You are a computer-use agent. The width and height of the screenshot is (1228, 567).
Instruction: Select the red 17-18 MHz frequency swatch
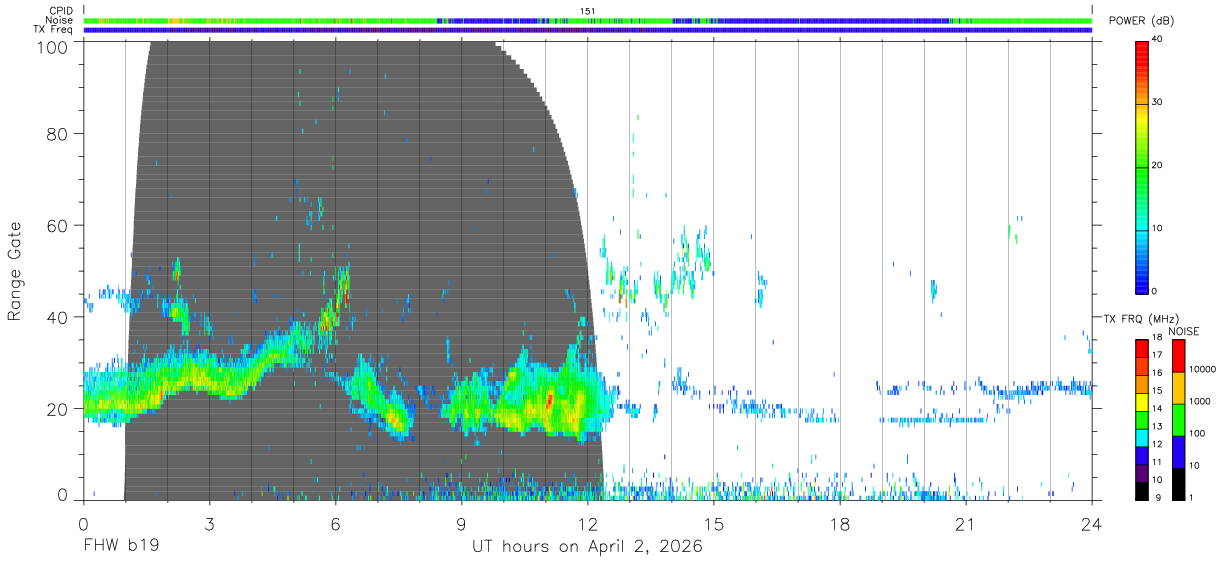click(x=1142, y=348)
